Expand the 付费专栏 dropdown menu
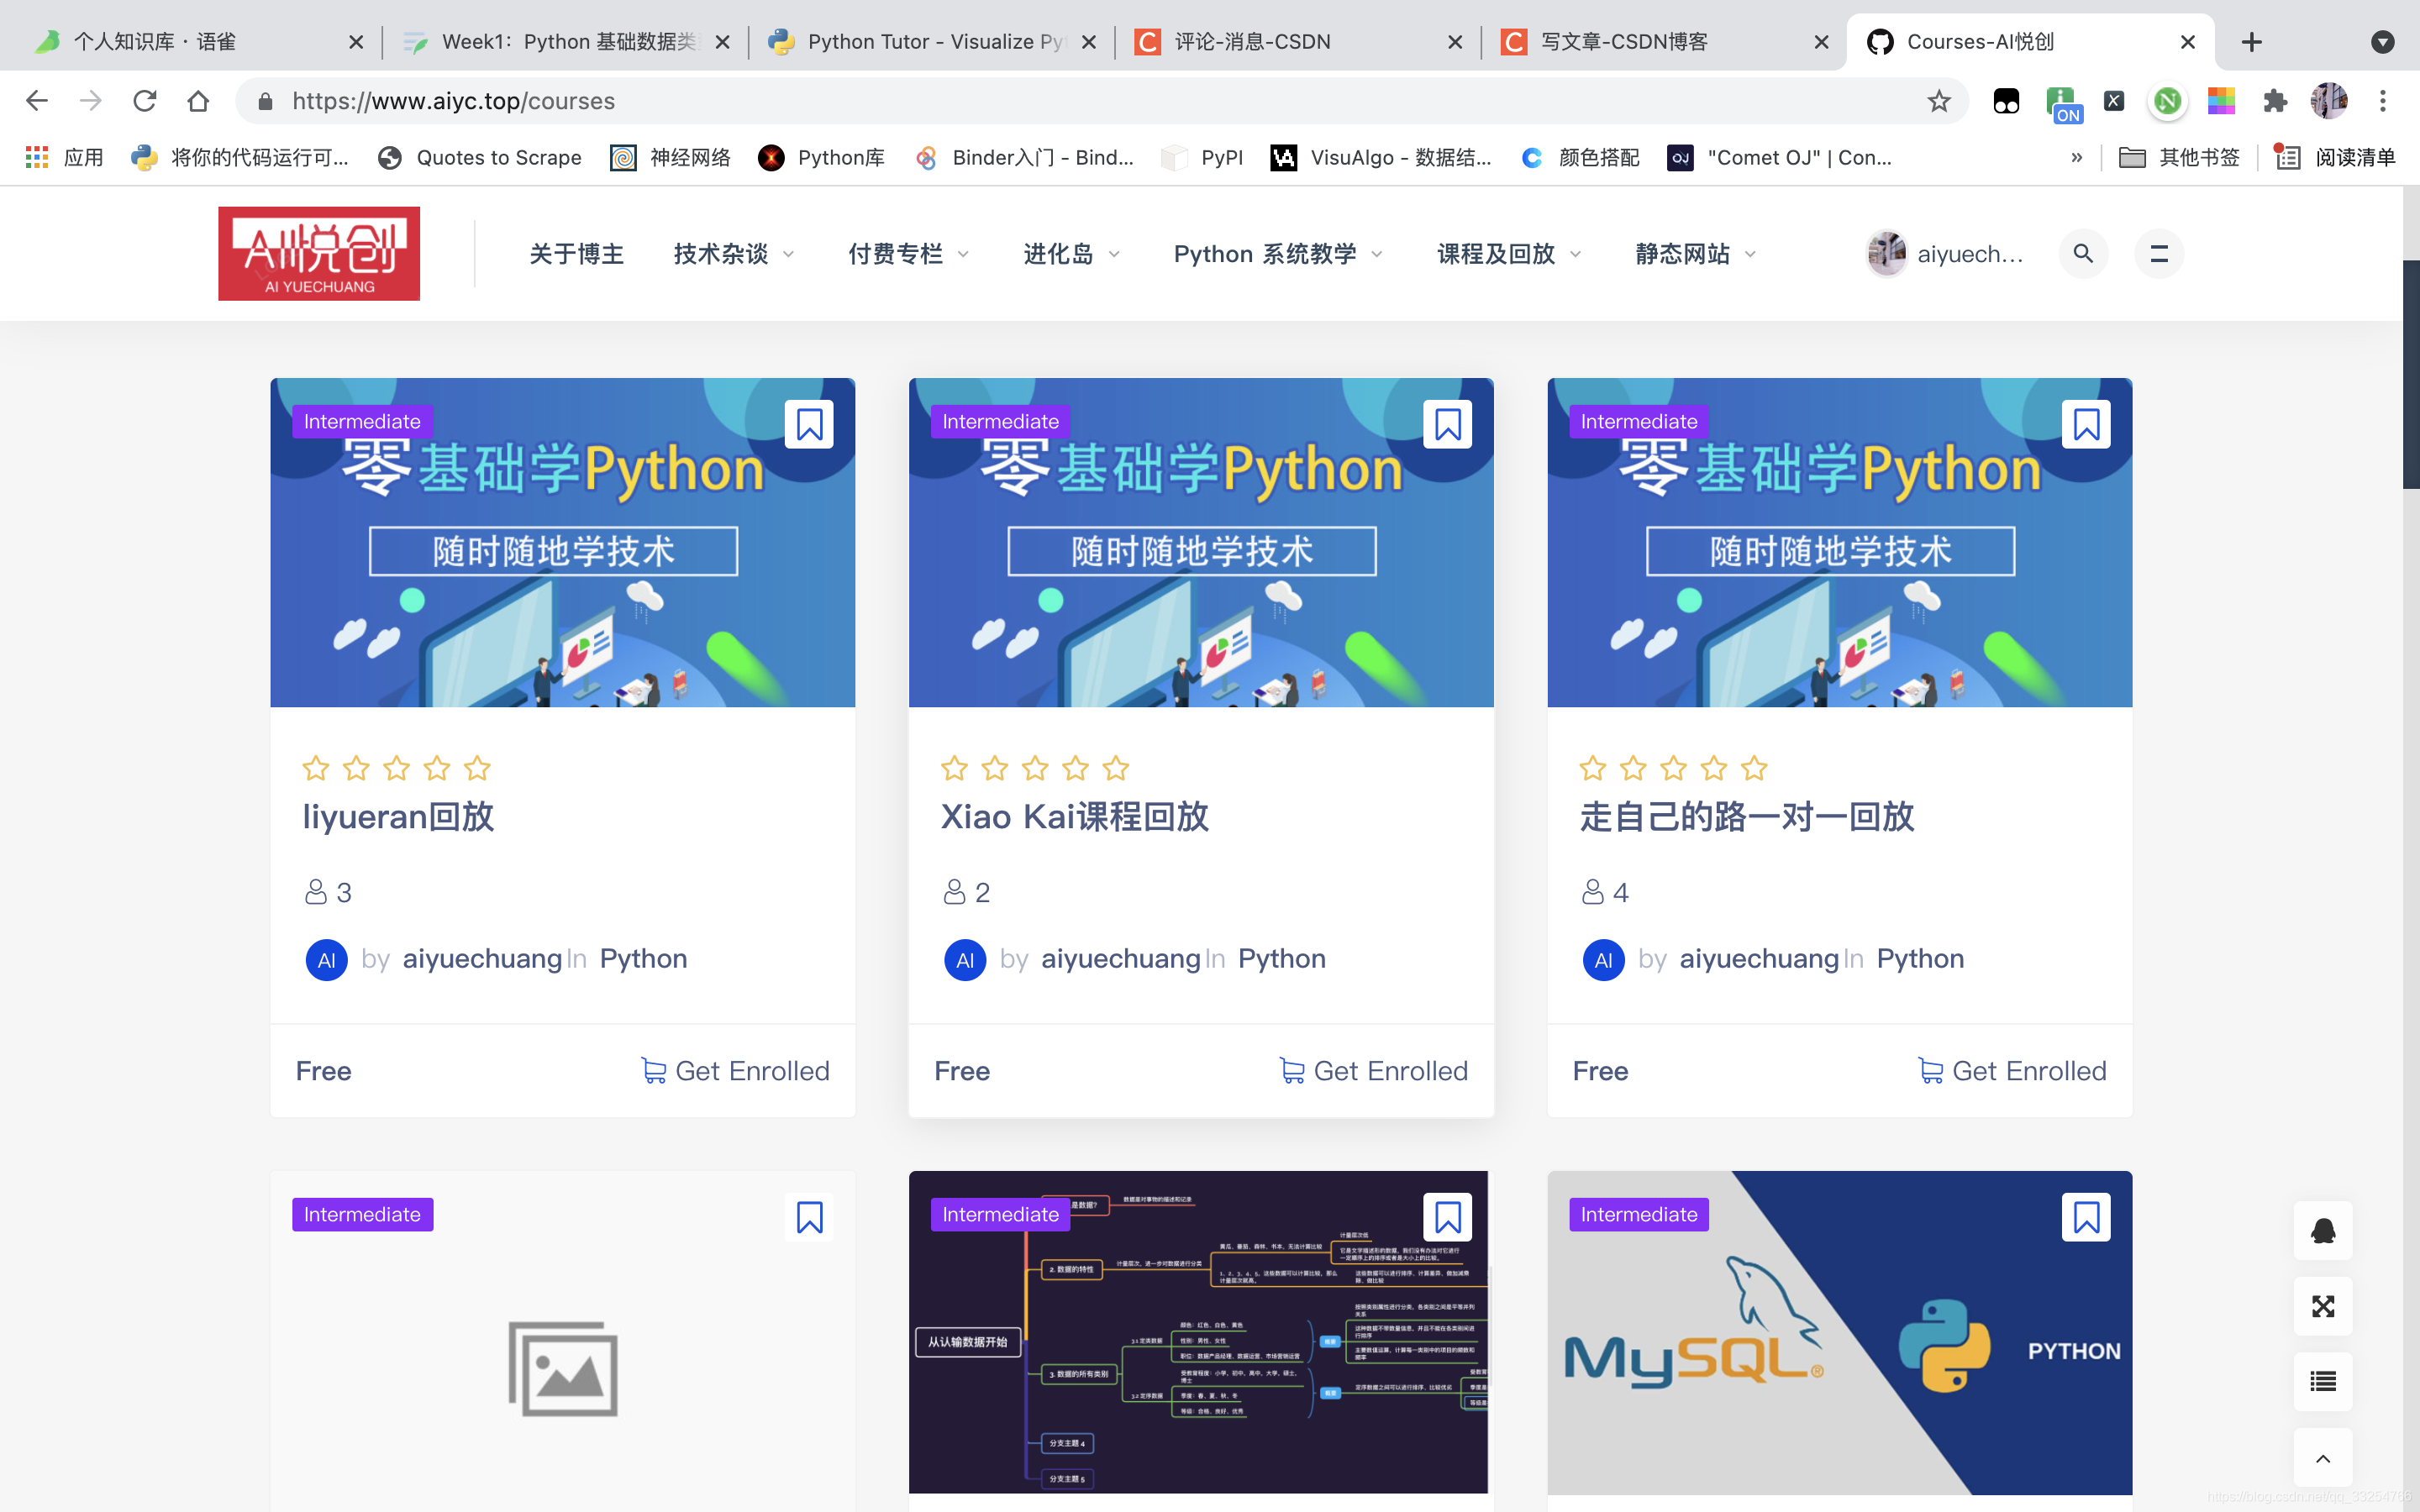2420x1512 pixels. coord(909,254)
